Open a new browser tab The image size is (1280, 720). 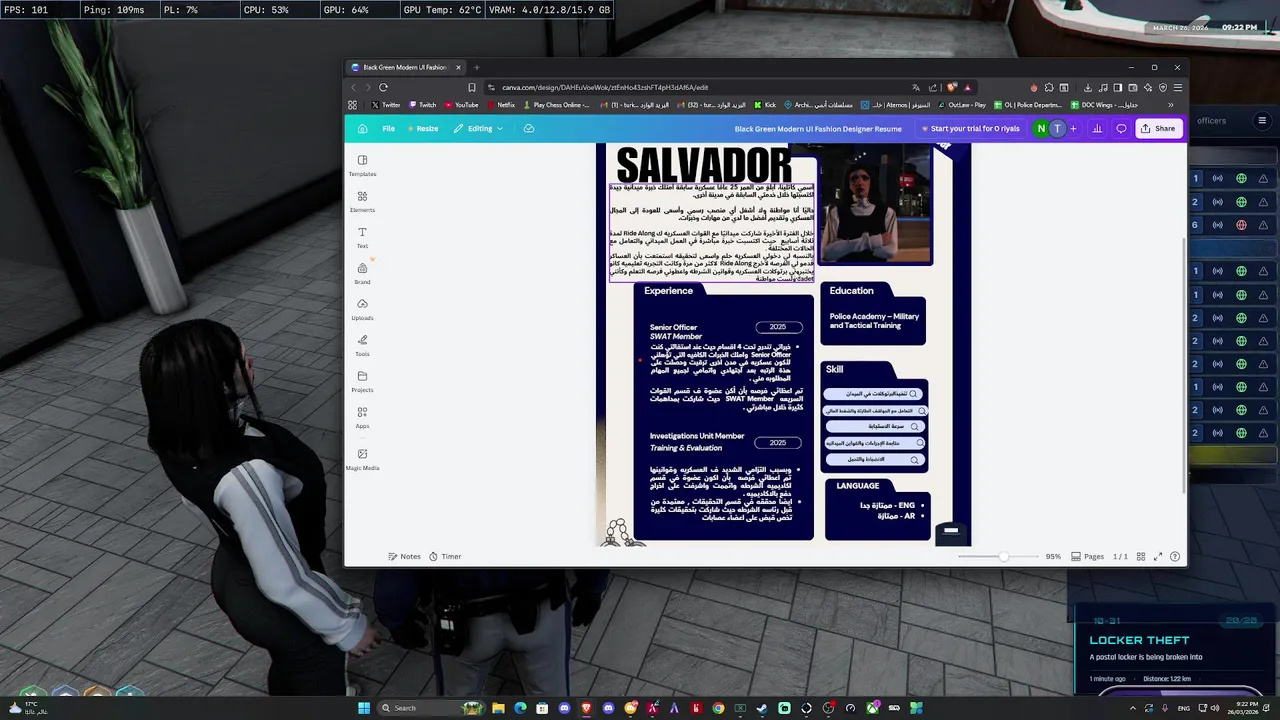point(476,67)
